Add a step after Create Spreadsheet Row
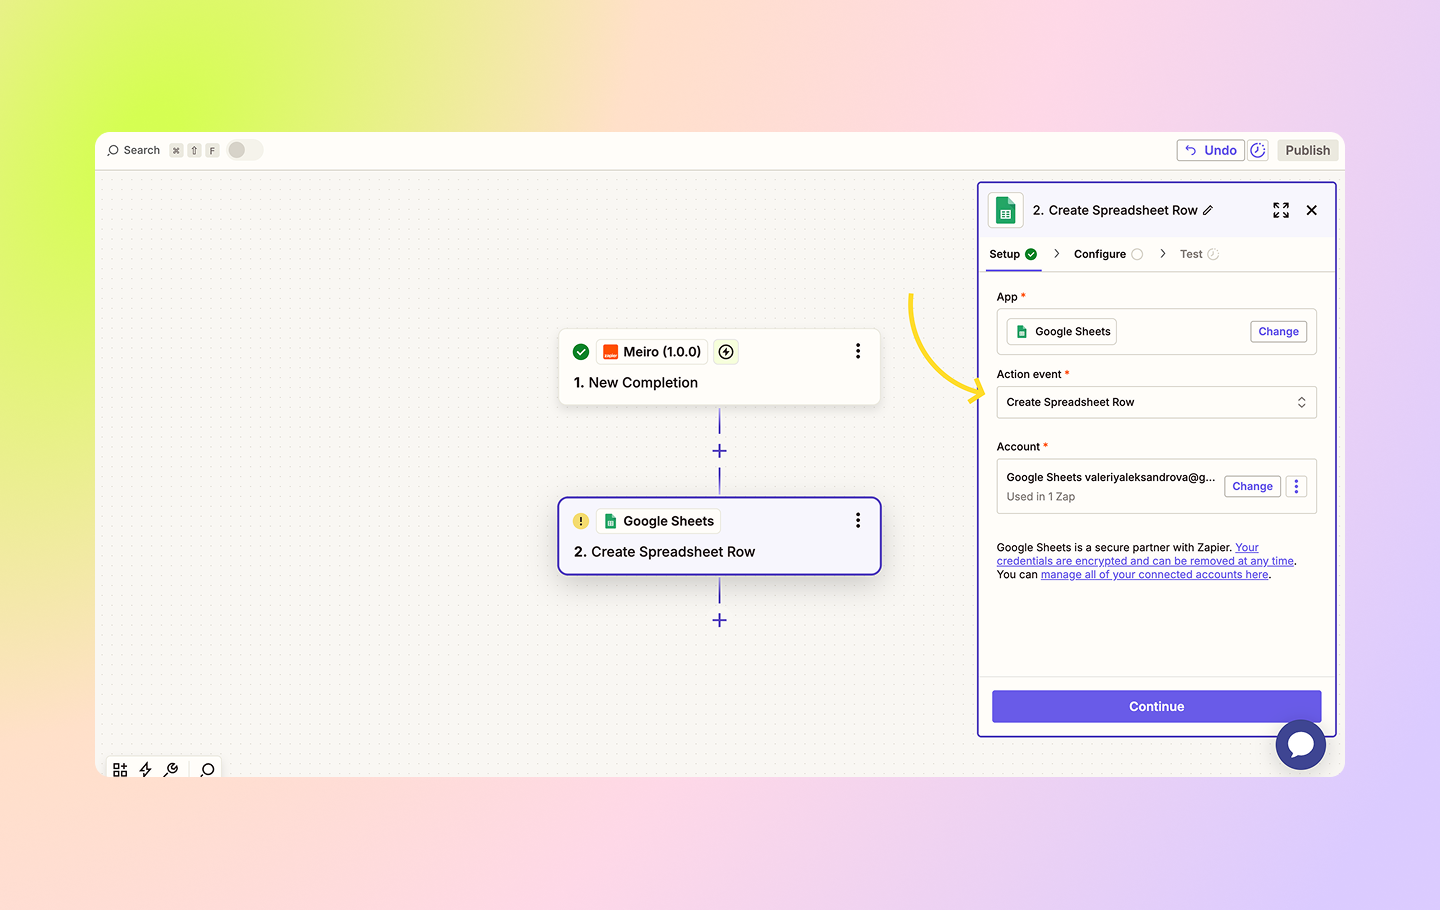Image resolution: width=1440 pixels, height=910 pixels. (x=719, y=620)
